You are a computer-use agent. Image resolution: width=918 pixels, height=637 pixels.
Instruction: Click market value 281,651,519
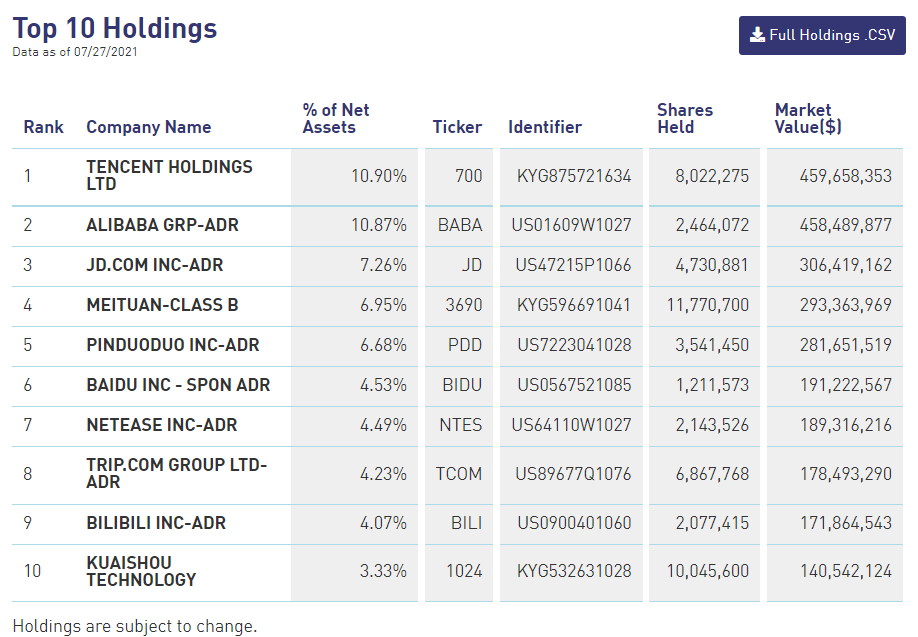[845, 345]
